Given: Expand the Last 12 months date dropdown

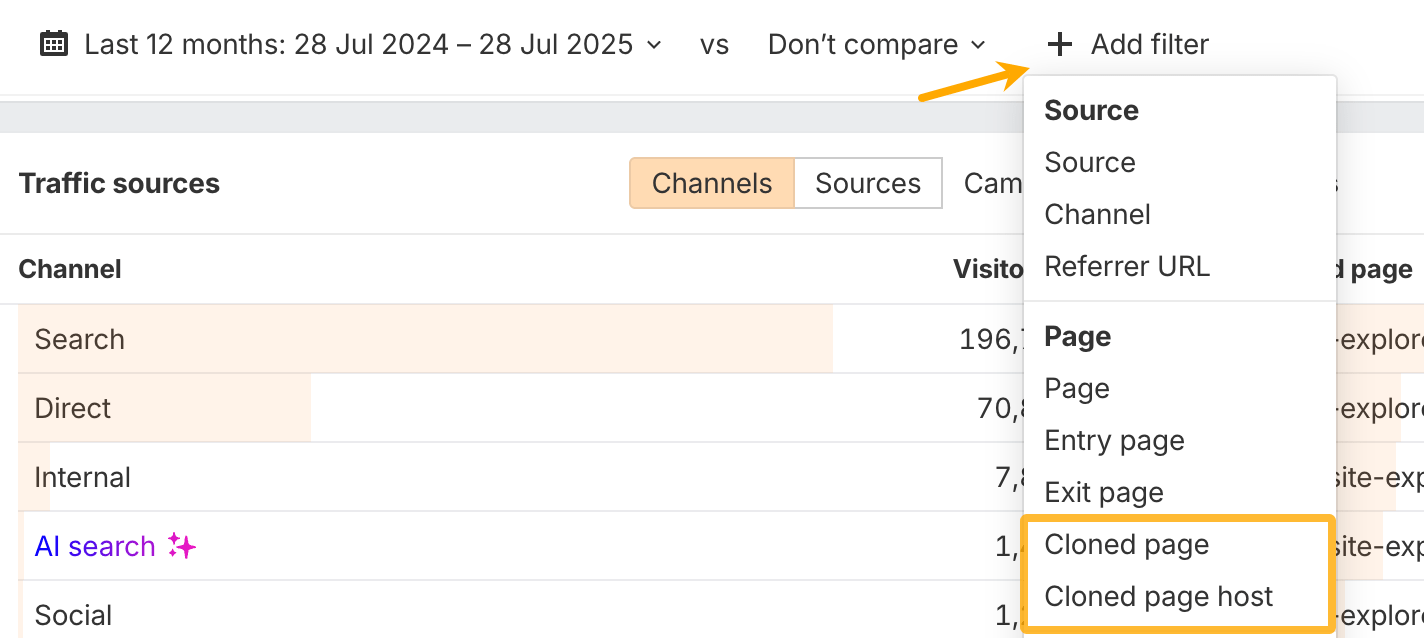Looking at the screenshot, I should tap(372, 44).
